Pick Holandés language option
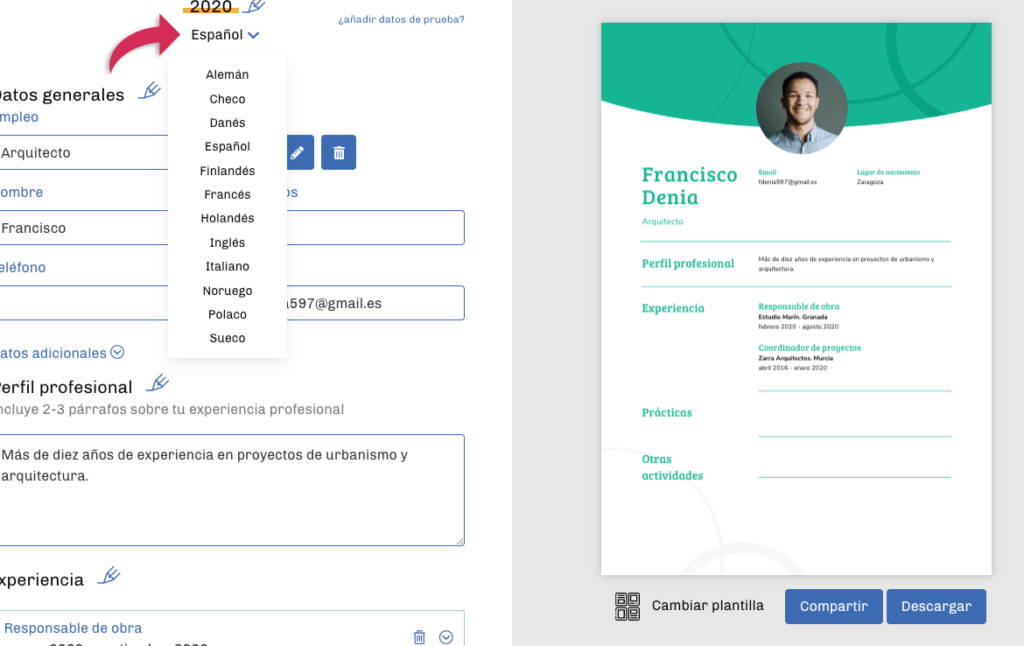Image resolution: width=1024 pixels, height=646 pixels. (227, 218)
